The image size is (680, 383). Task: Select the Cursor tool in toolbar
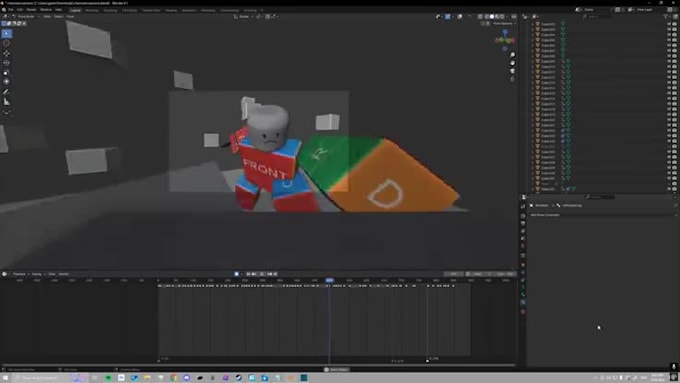(7, 43)
